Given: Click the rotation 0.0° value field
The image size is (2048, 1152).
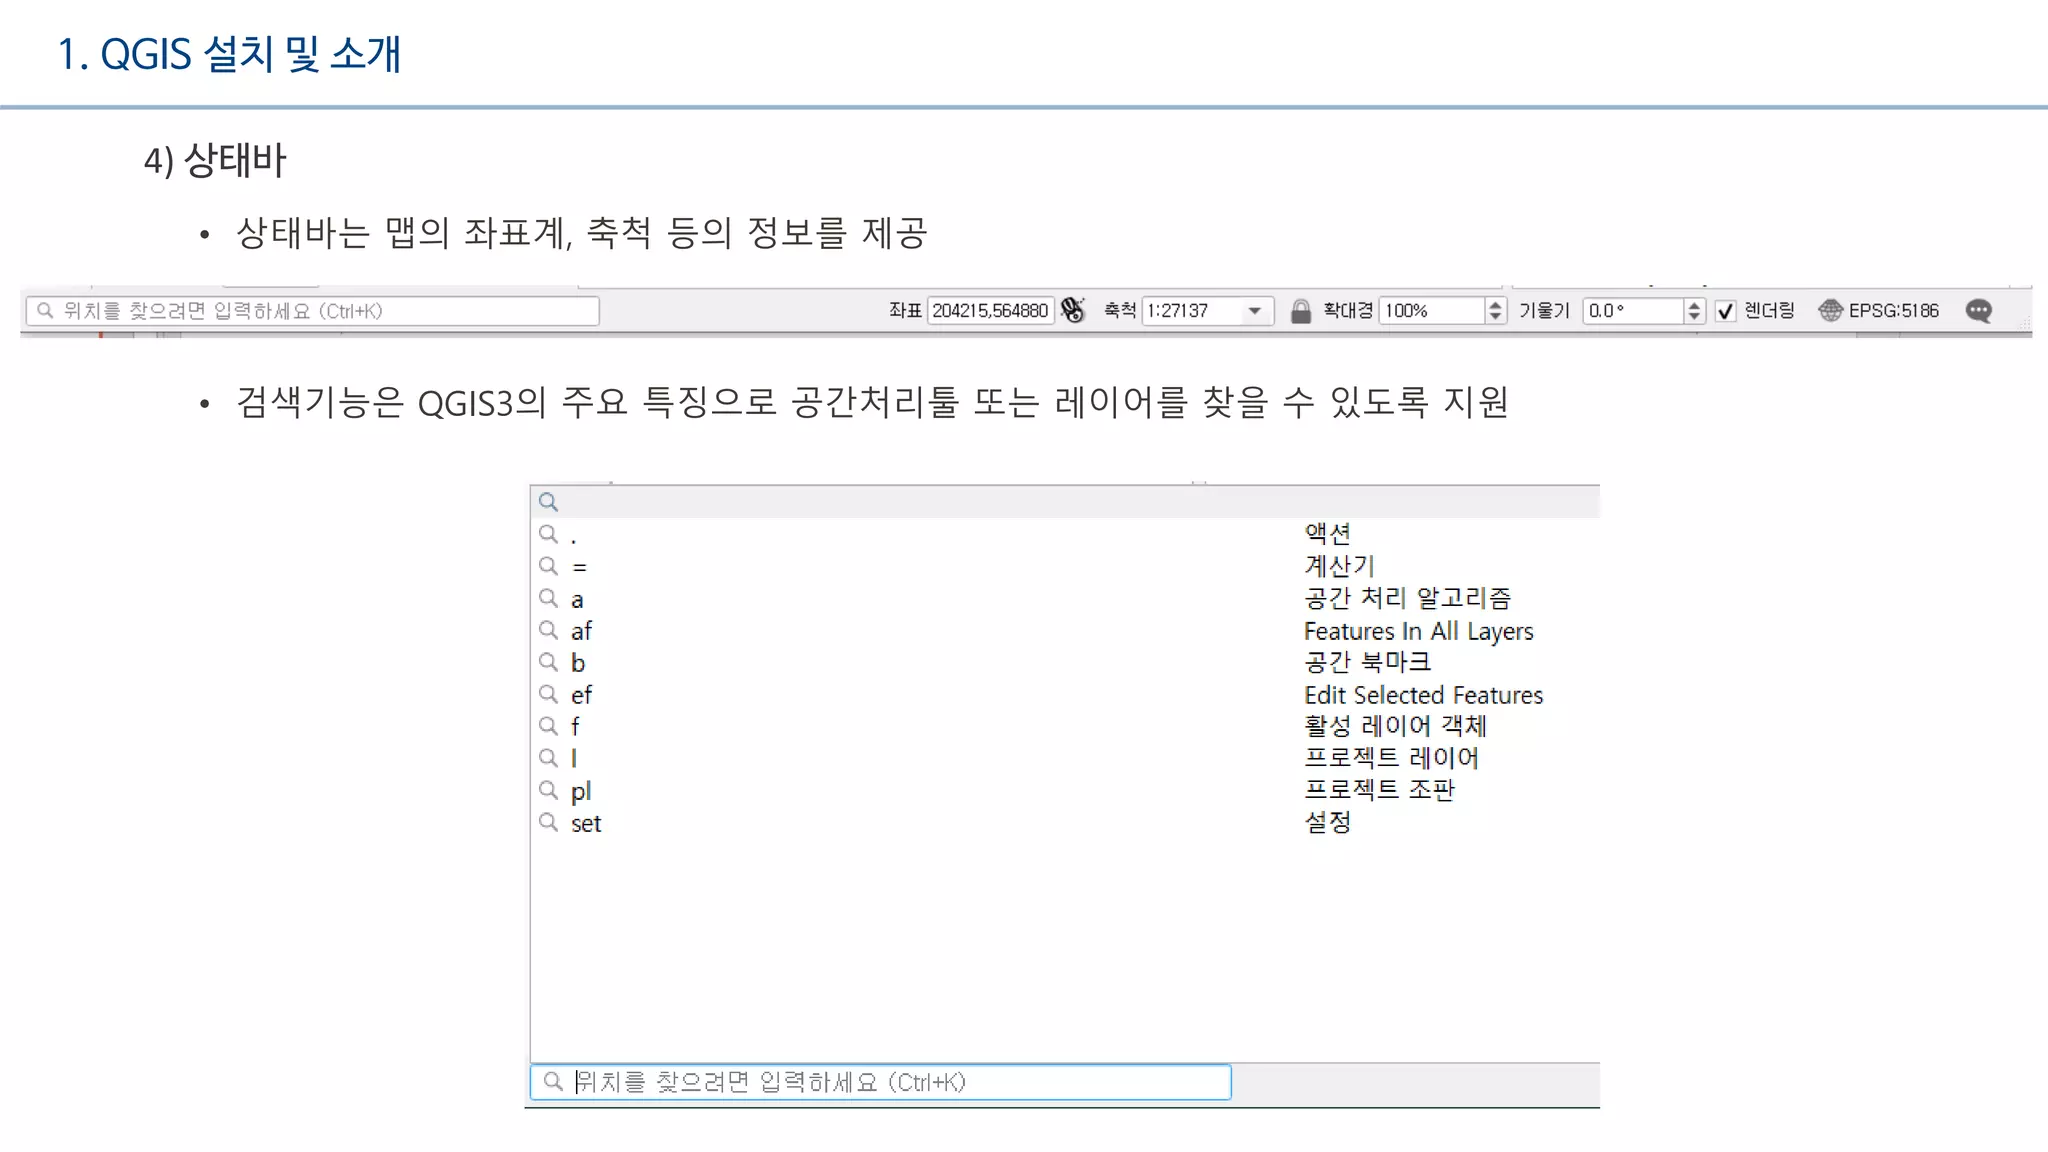Looking at the screenshot, I should [1634, 311].
